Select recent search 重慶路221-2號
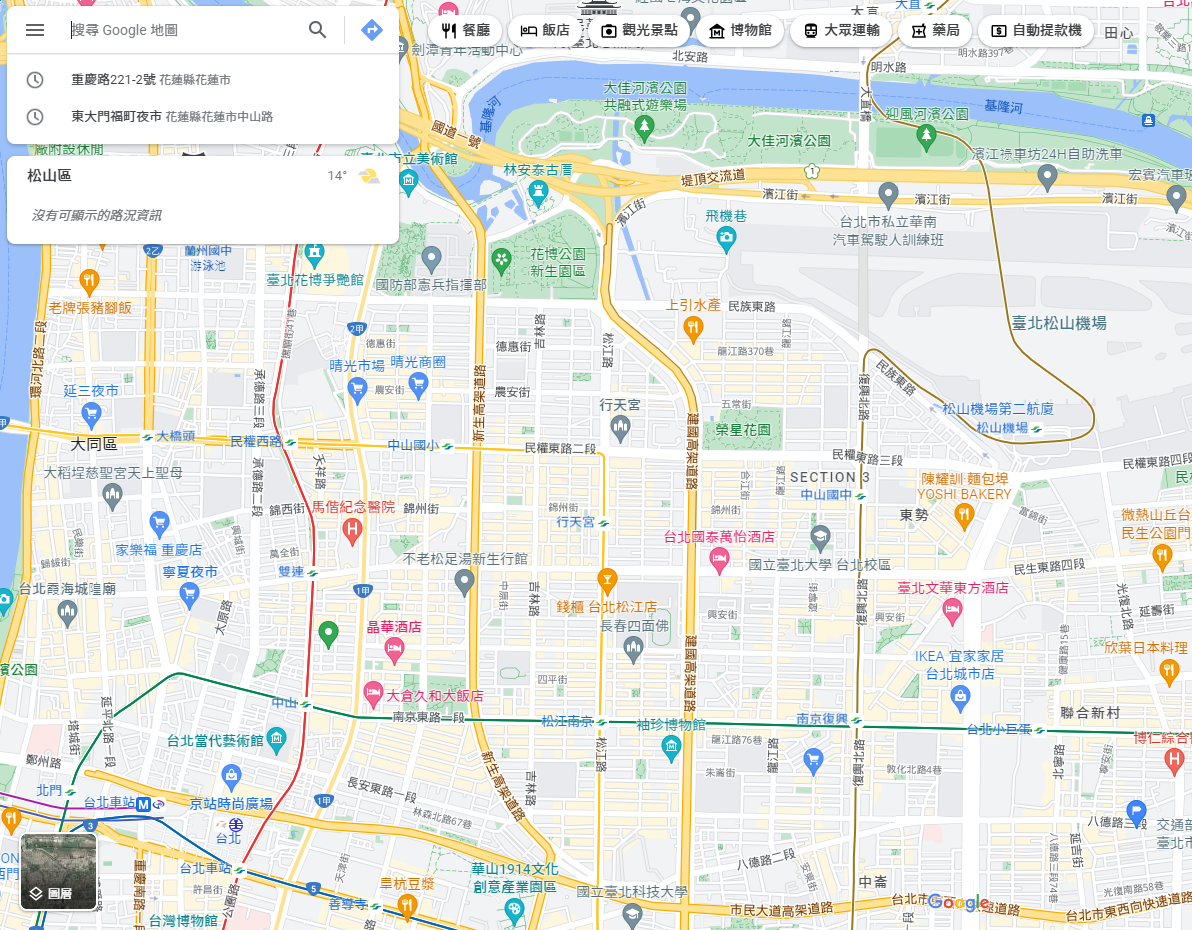This screenshot has width=1192, height=930. click(x=202, y=80)
